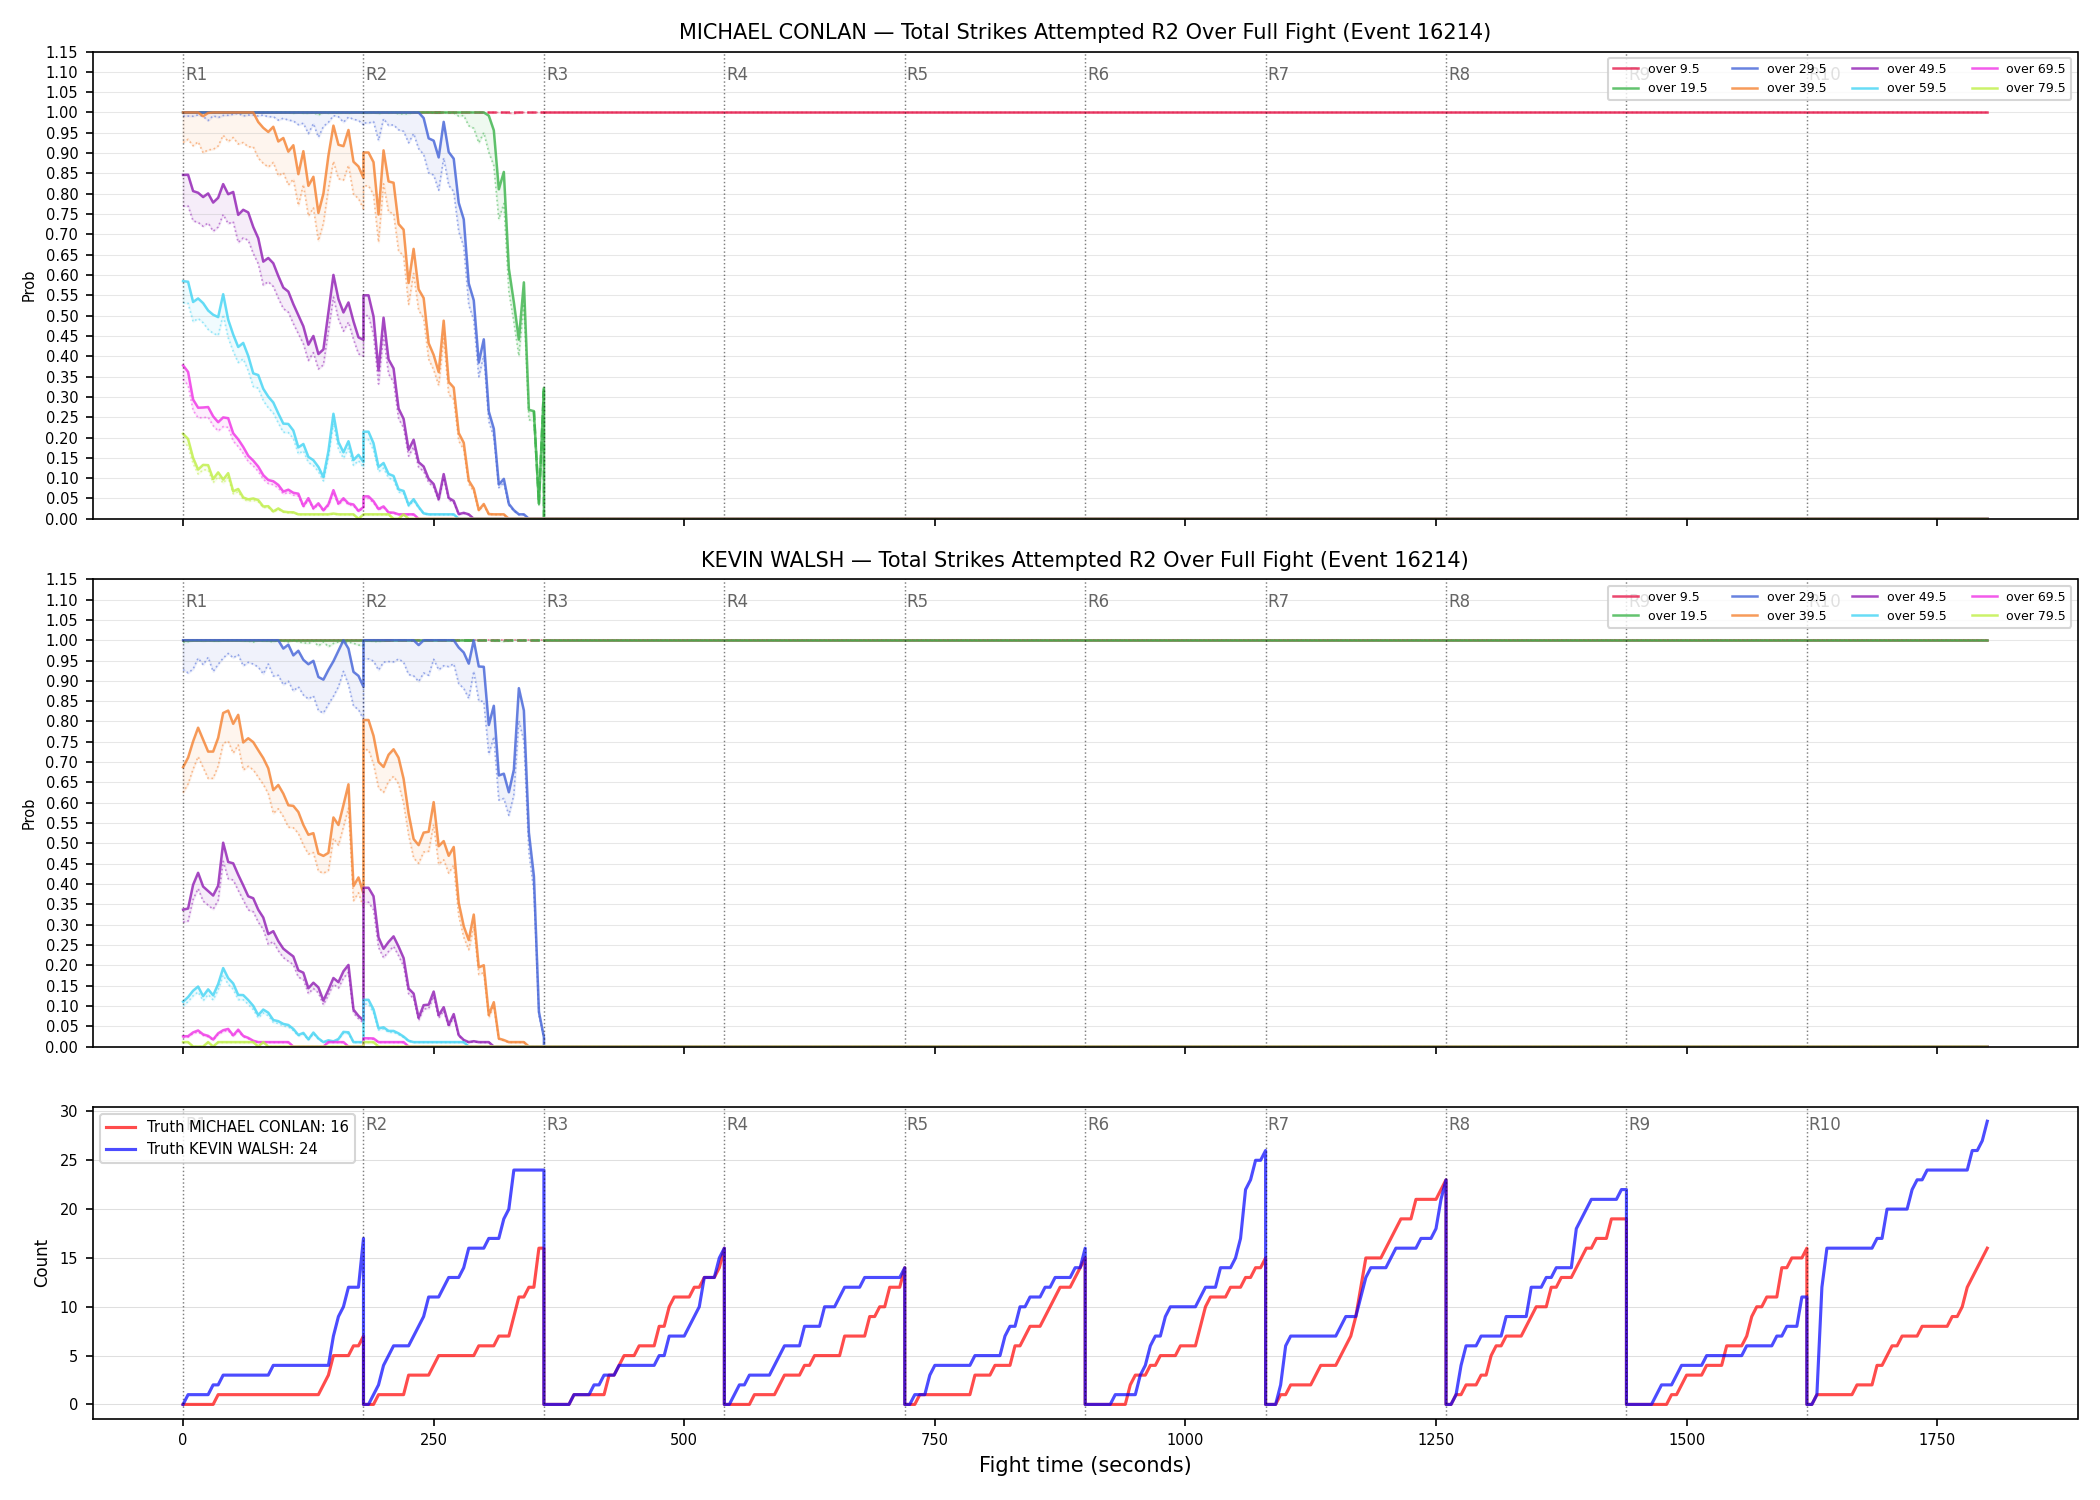Viewport: 2100px width, 1500px height.
Task: Click the 1750 tick on the time axis
Action: click(x=1937, y=1440)
